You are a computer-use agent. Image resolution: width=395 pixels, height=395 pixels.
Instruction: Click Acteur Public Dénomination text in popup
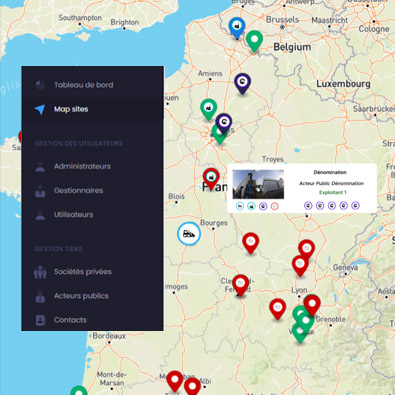point(331,183)
